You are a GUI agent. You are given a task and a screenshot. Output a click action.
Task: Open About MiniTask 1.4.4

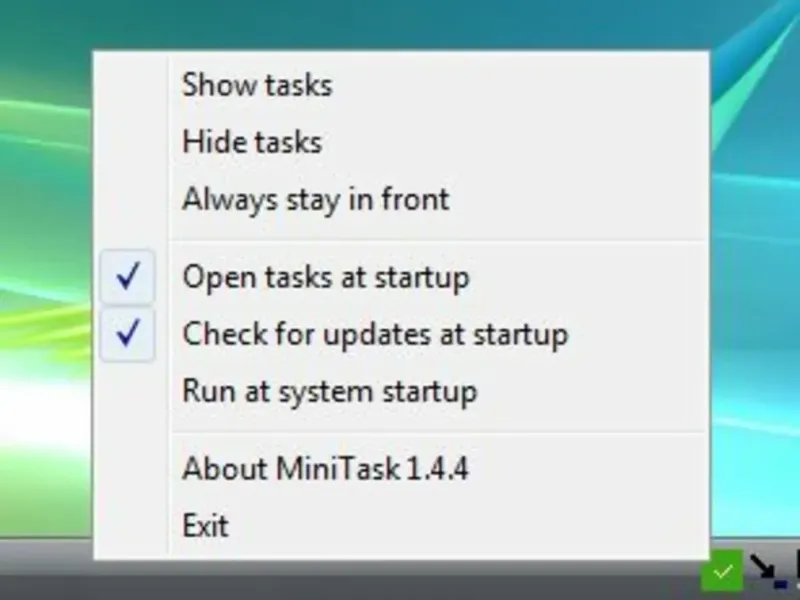[325, 468]
